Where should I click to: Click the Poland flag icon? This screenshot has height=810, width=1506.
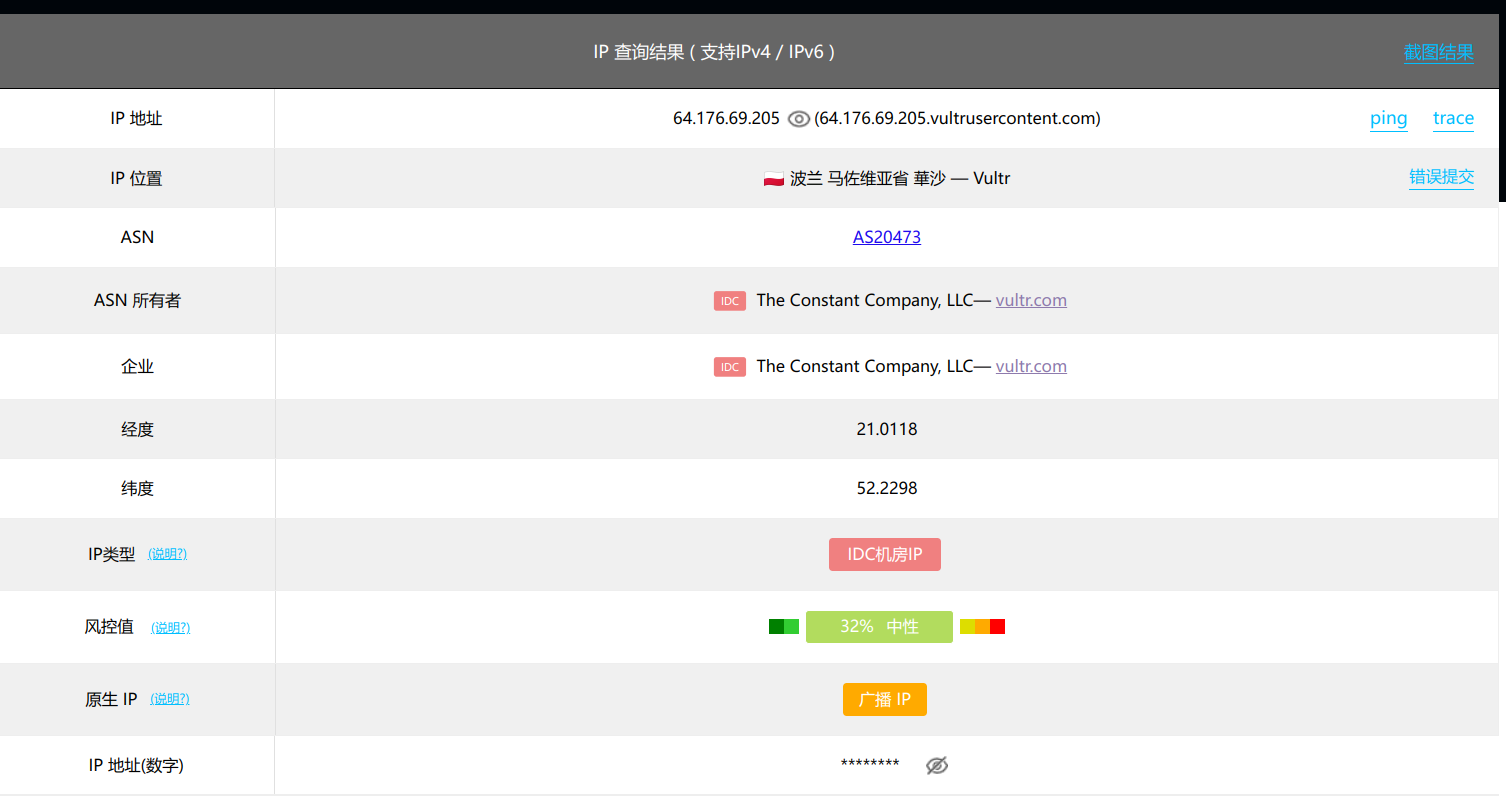point(773,179)
